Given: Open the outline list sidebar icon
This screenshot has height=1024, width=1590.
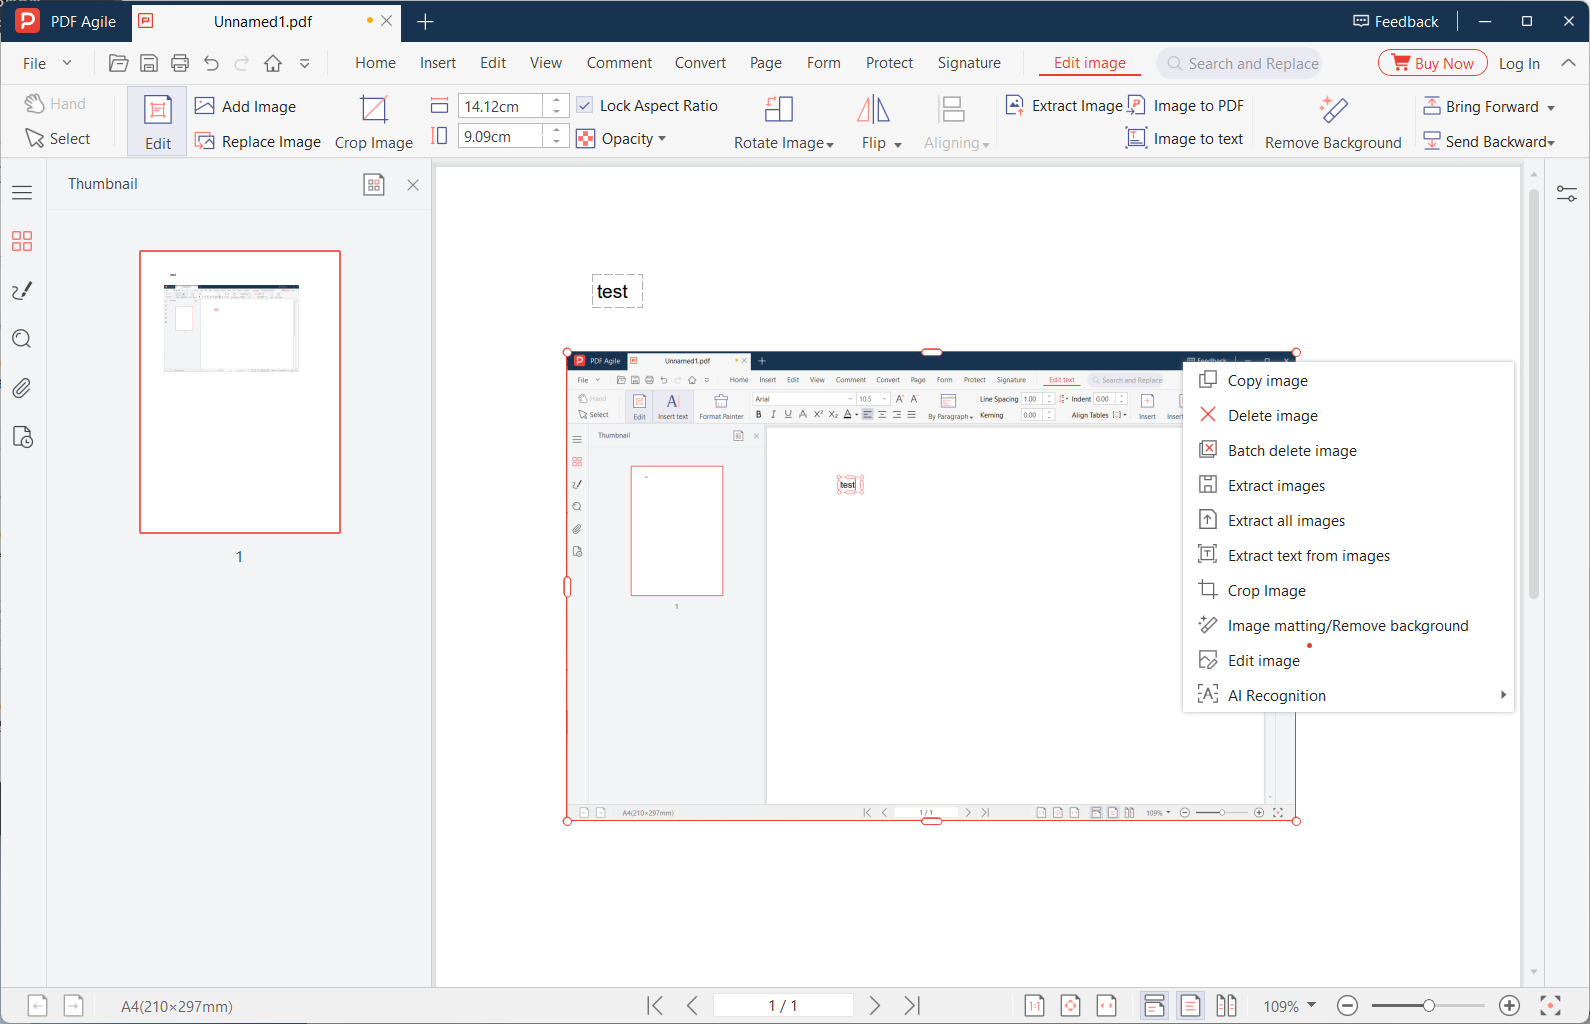Looking at the screenshot, I should [22, 192].
